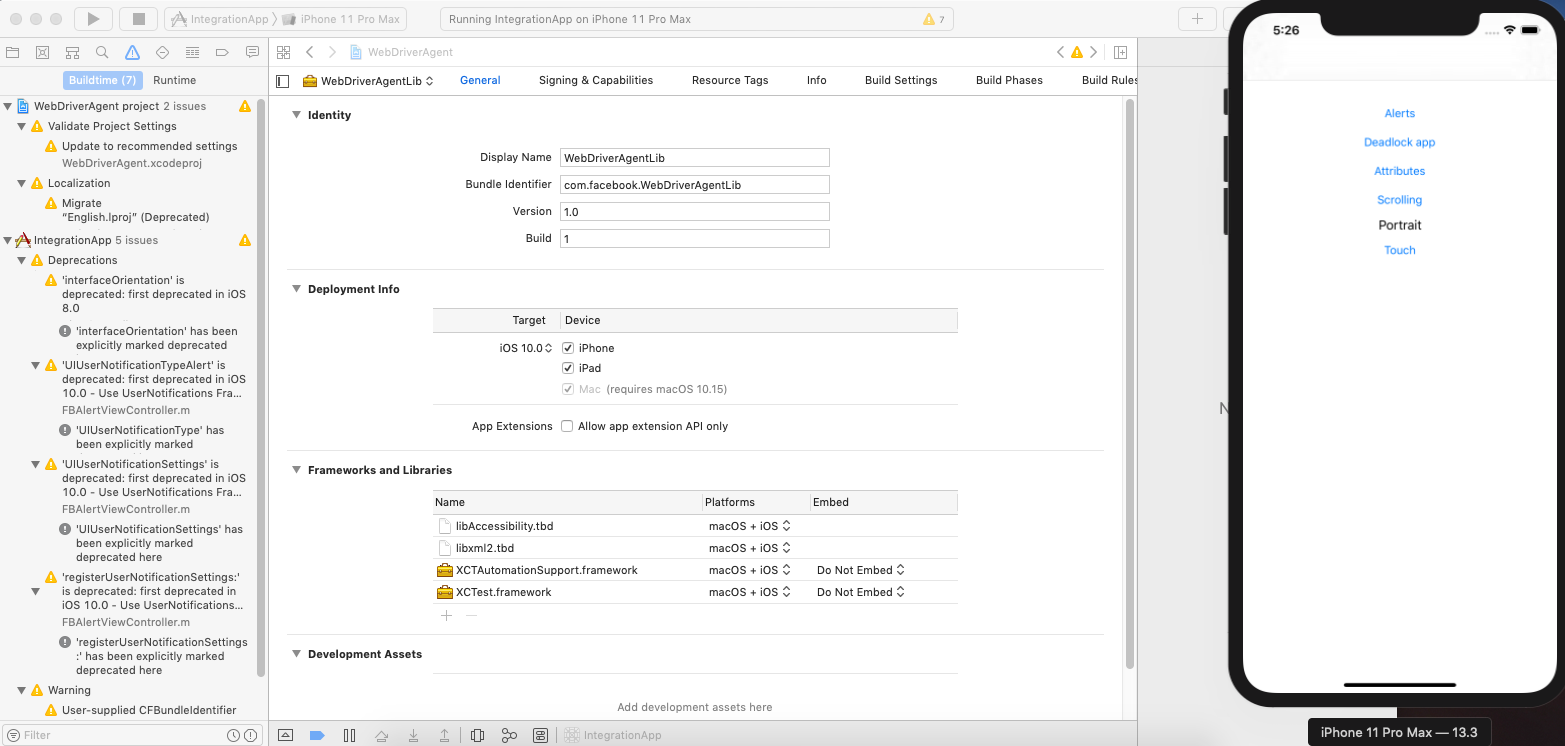Uncheck the iPhone device checkbox

(567, 348)
